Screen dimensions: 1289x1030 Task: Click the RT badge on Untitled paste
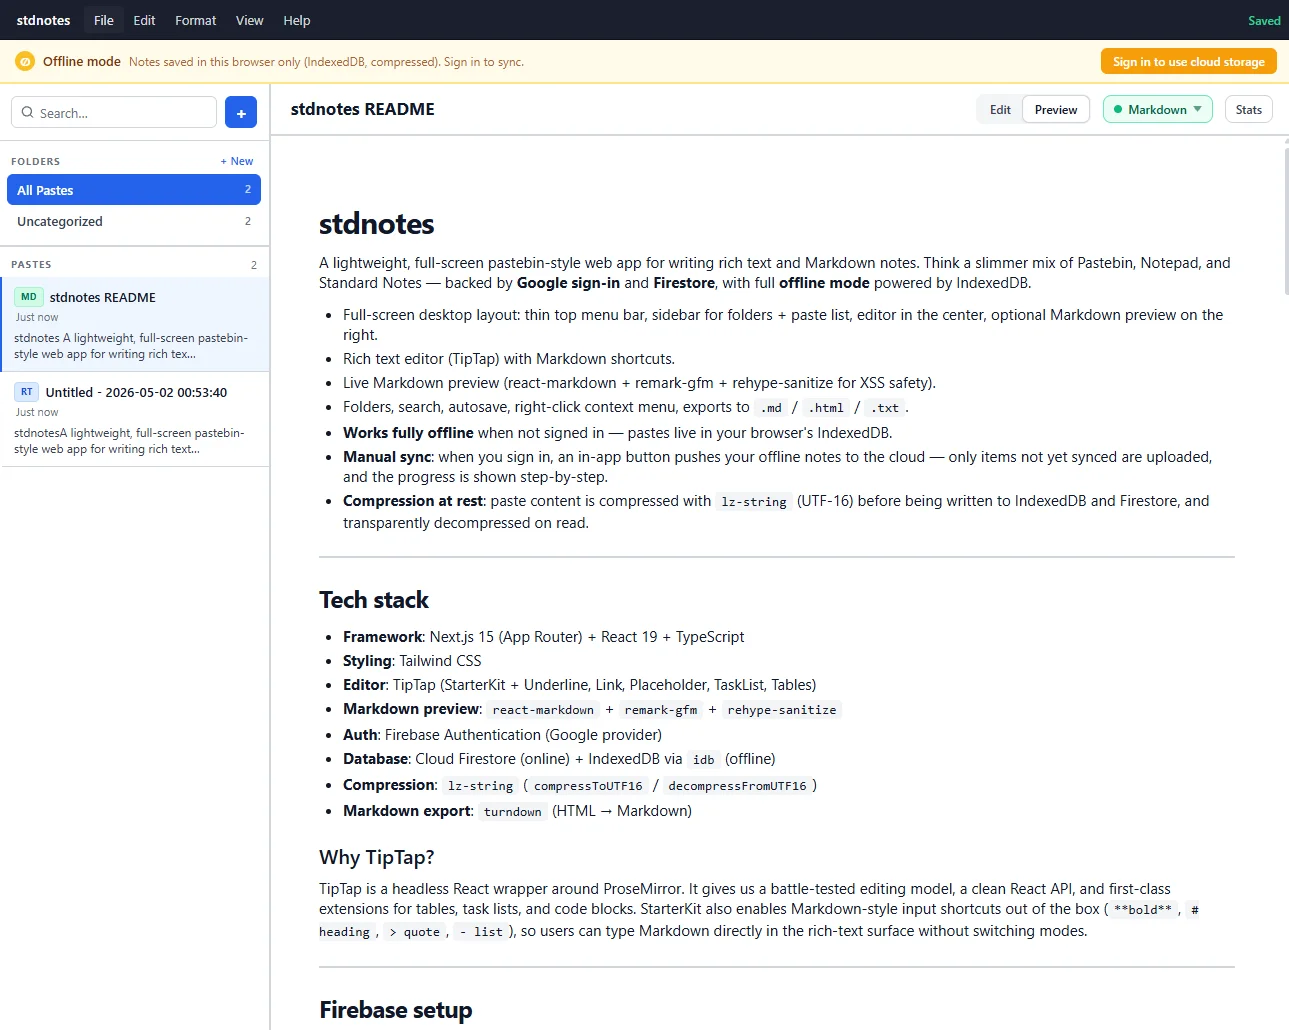[27, 392]
